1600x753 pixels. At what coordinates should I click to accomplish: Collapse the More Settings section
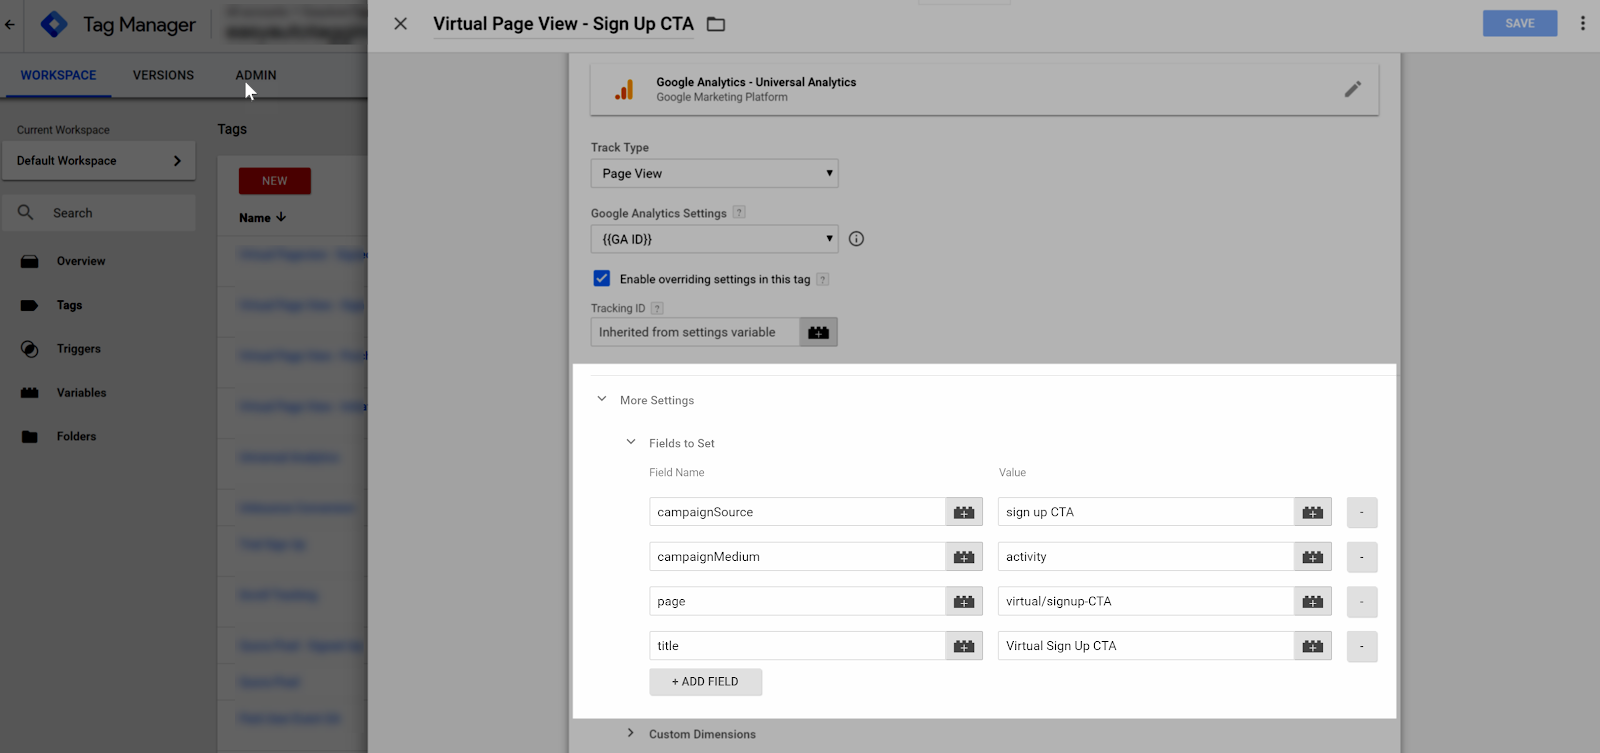coord(602,399)
